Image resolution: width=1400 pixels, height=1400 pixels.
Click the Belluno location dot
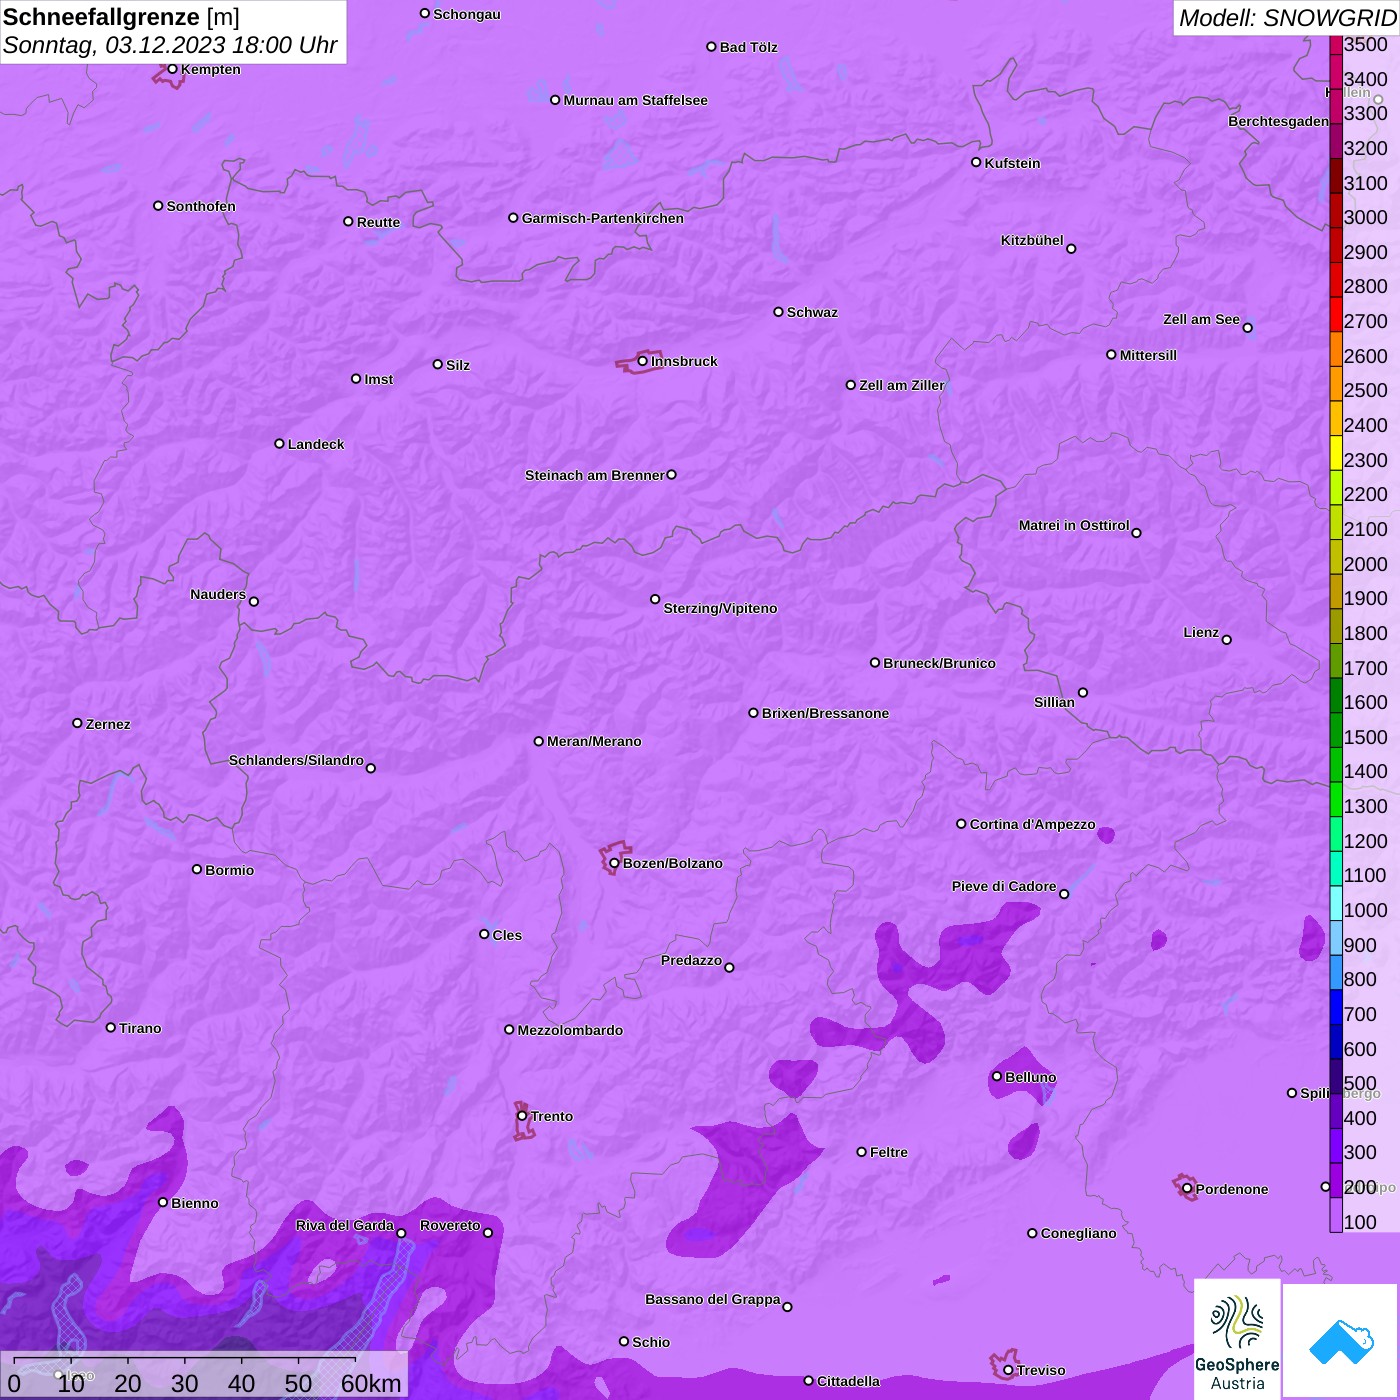(996, 1076)
